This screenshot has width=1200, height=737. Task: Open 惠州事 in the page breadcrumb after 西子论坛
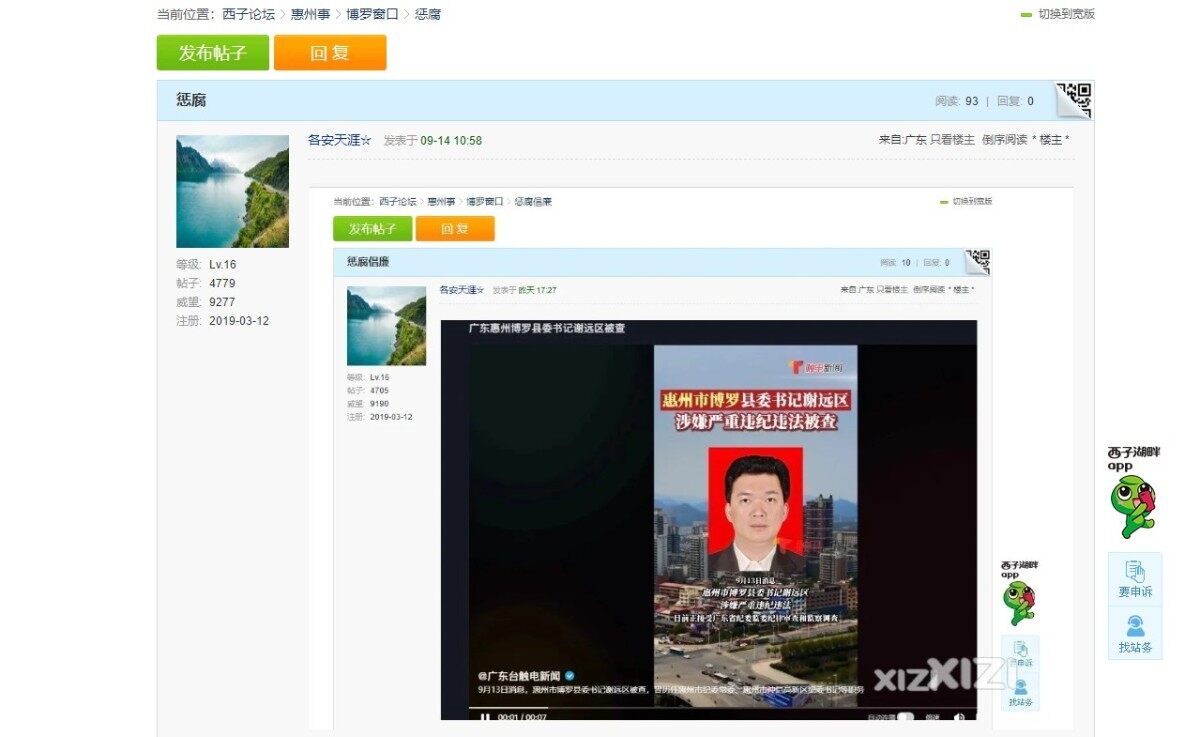(x=310, y=14)
